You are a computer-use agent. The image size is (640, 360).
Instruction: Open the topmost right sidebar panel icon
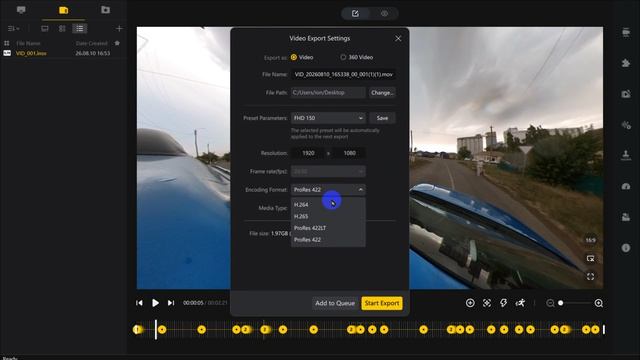pos(626,32)
